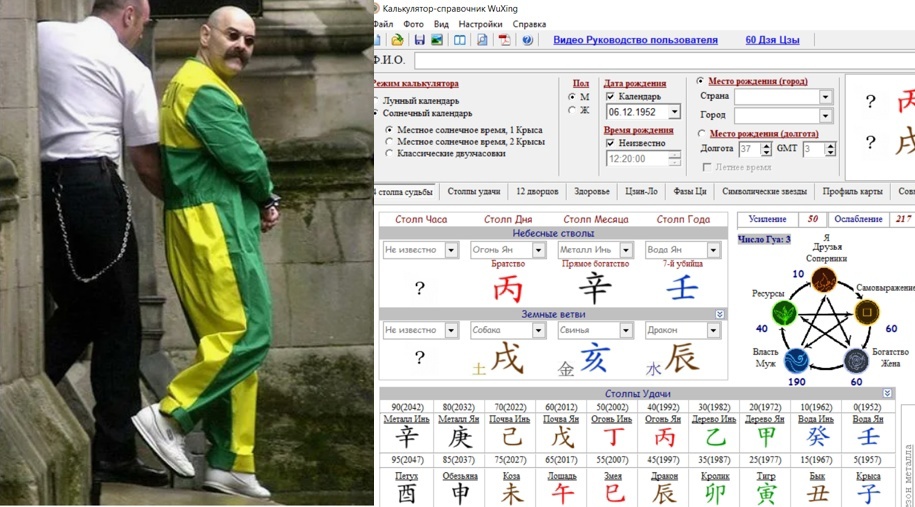The width and height of the screenshot is (915, 507).
Task: Open the Свинья month branch dropdown
Action: point(626,330)
